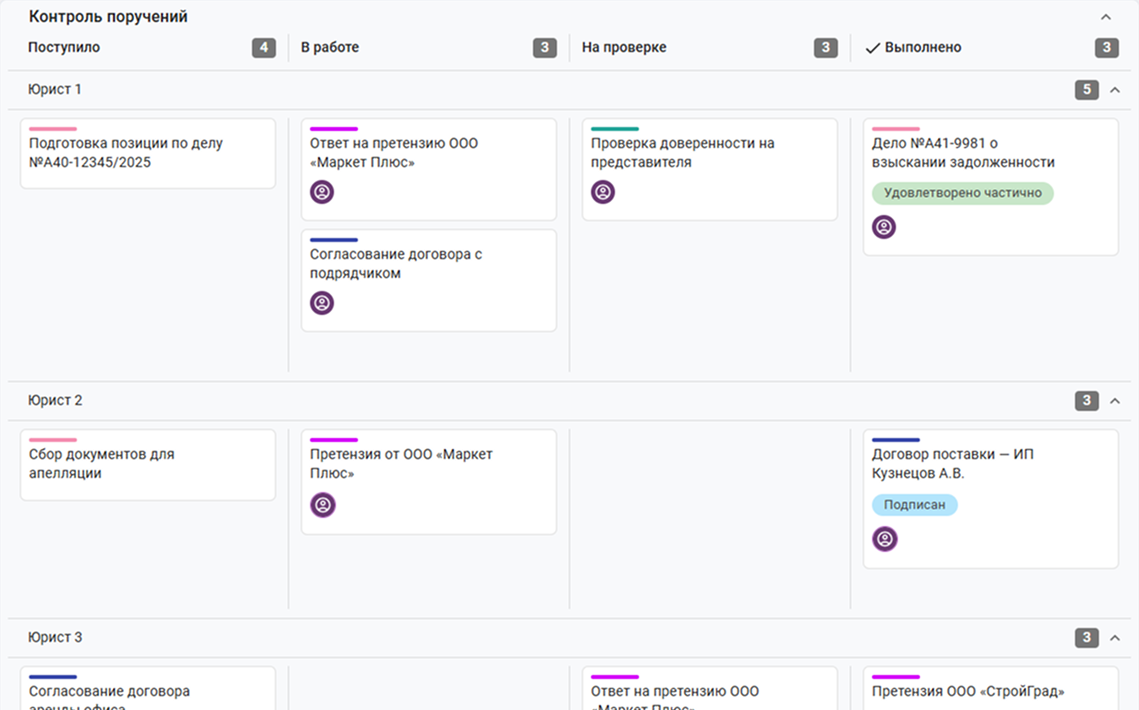Collapse the «Юрист 2» swimlane
1139x710 pixels.
(1115, 400)
